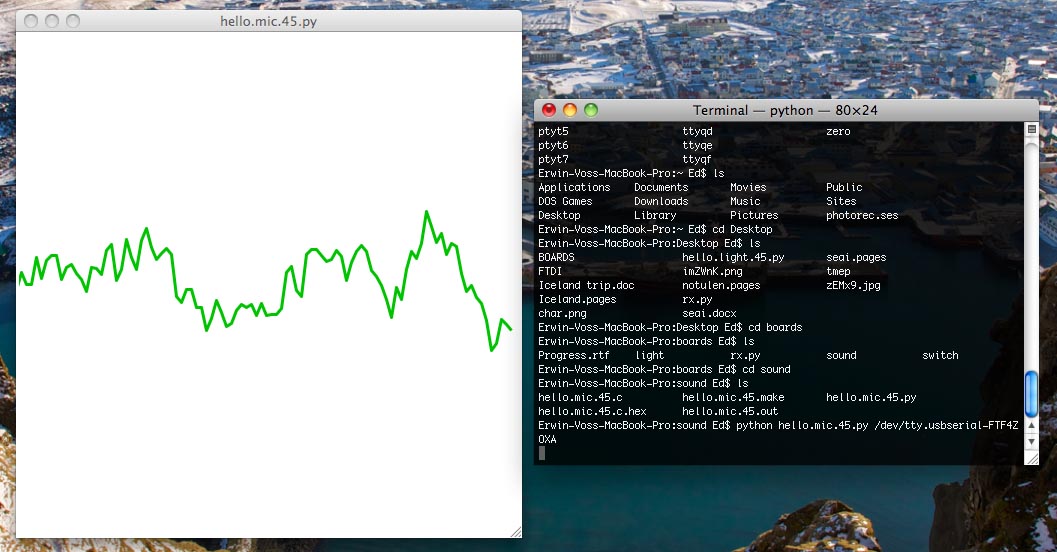Click light in the boards listing
The height and width of the screenshot is (552, 1057).
click(x=650, y=356)
